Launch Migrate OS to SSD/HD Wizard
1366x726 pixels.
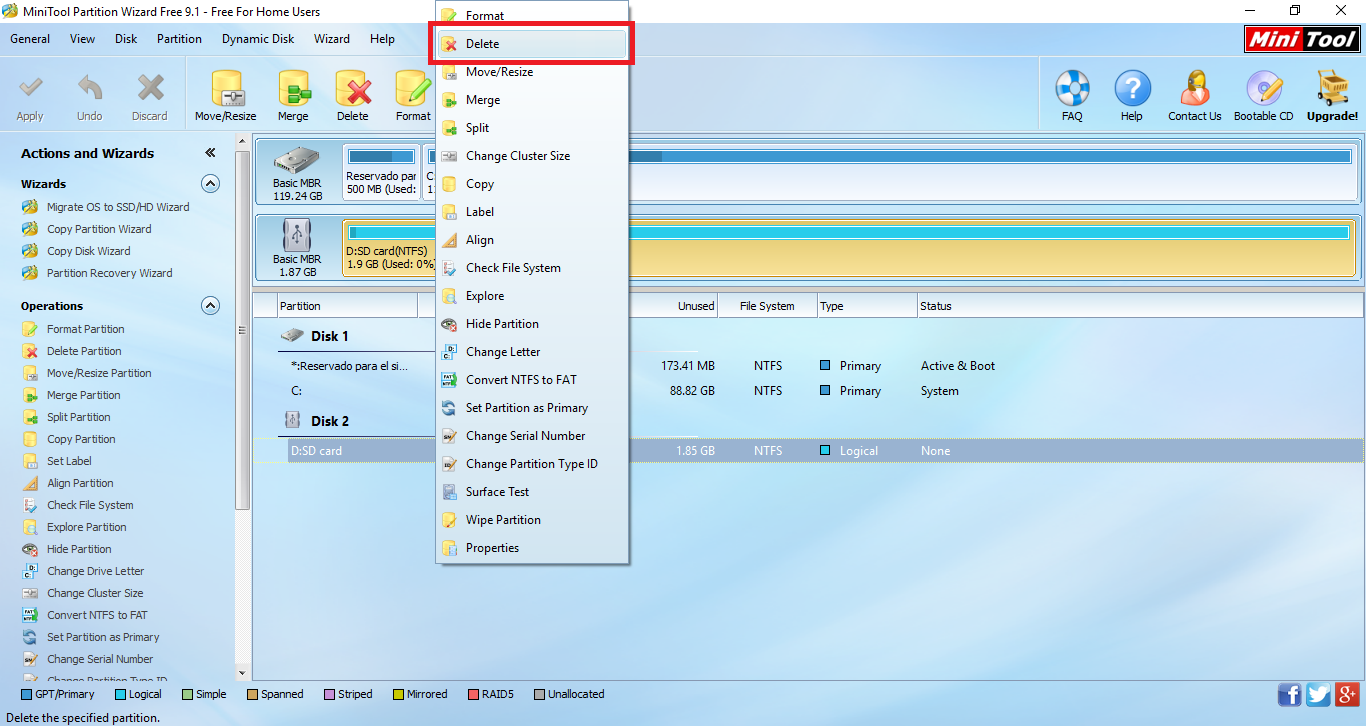point(105,207)
